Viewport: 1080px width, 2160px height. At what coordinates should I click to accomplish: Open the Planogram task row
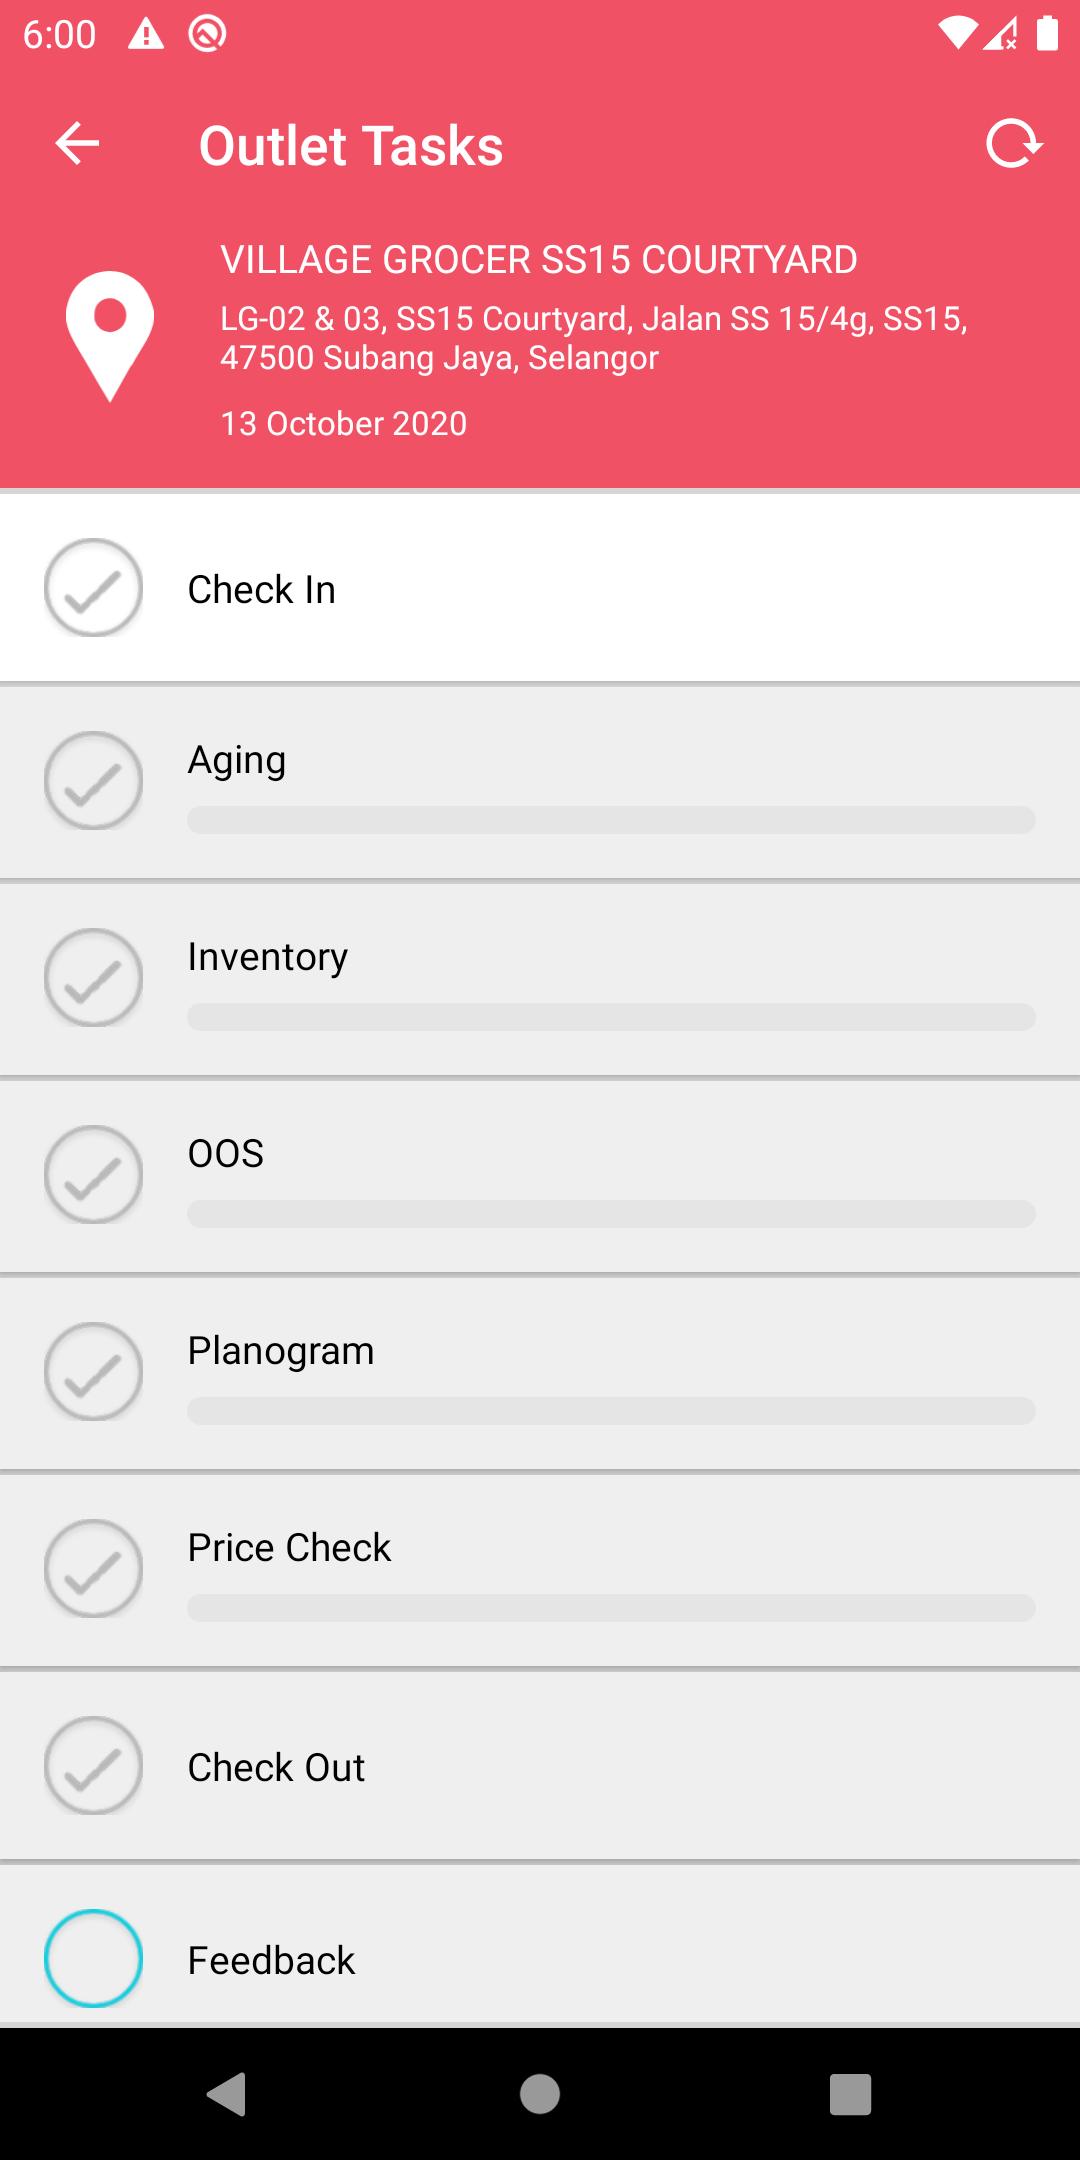pyautogui.click(x=540, y=1372)
